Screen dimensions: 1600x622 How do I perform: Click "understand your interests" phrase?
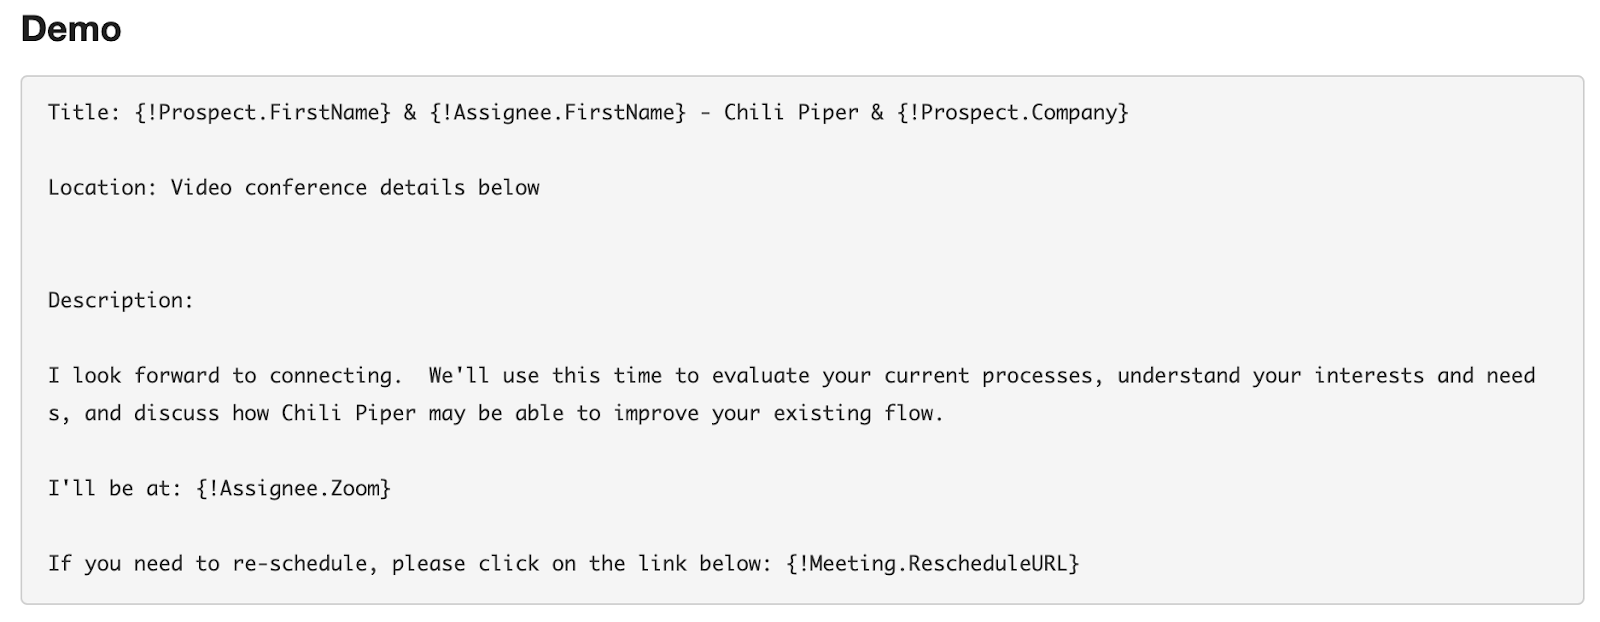(x=1270, y=375)
